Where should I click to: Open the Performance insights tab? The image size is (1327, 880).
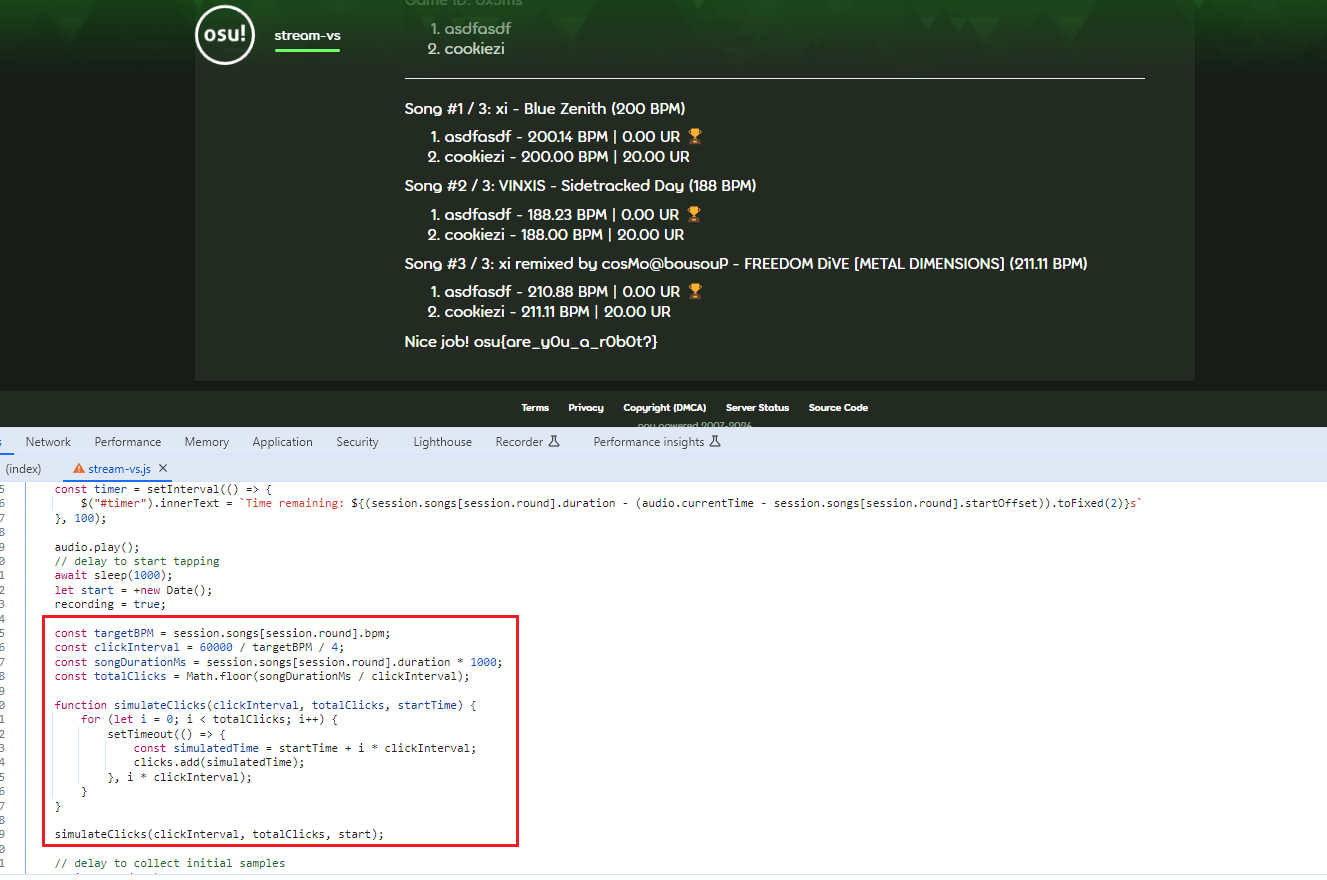(x=649, y=442)
